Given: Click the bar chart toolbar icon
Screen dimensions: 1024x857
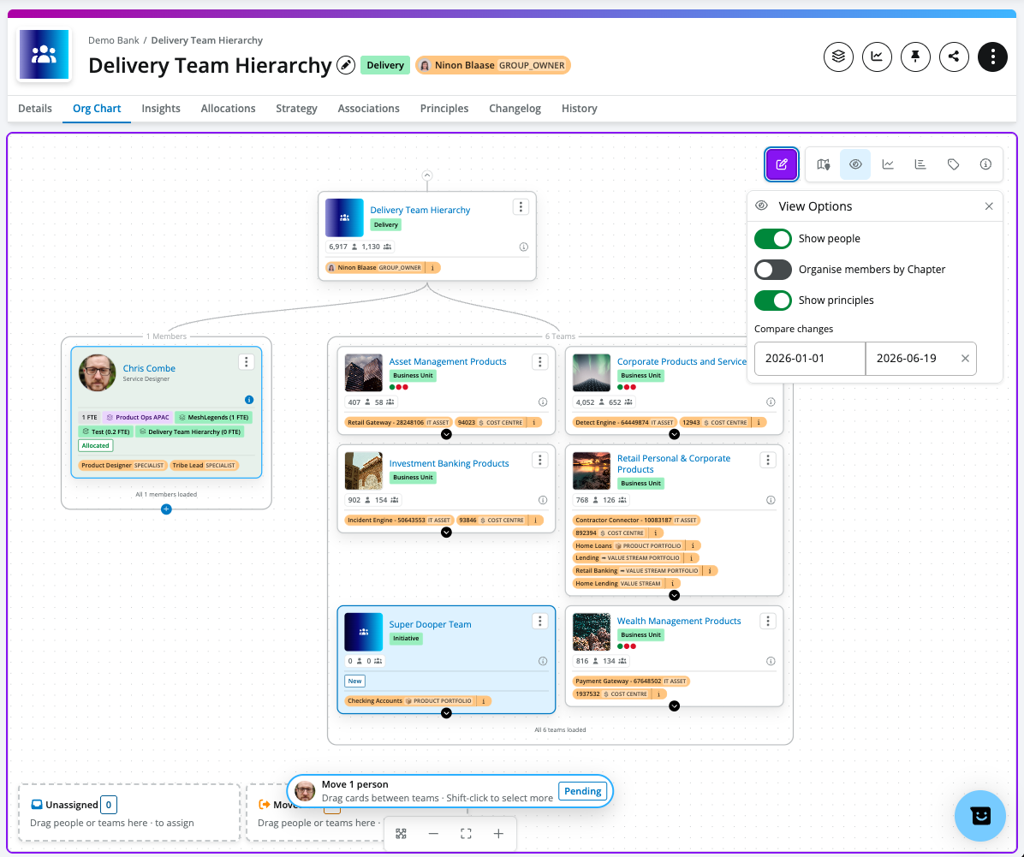Looking at the screenshot, I should coord(920,164).
